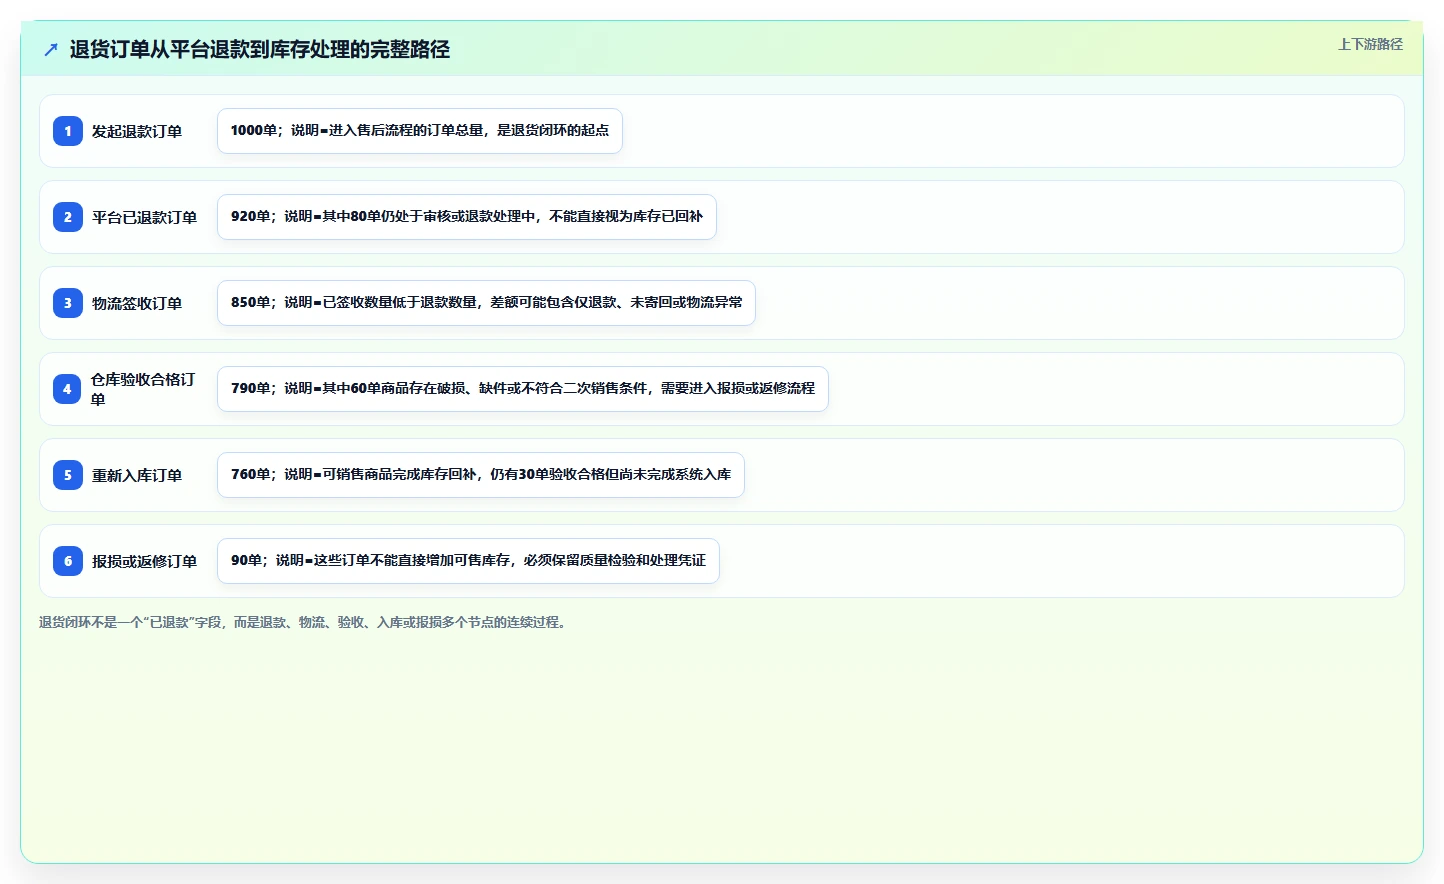The height and width of the screenshot is (884, 1444).
Task: Click the footnote starting 退货闭环不是一个
Action: click(305, 622)
